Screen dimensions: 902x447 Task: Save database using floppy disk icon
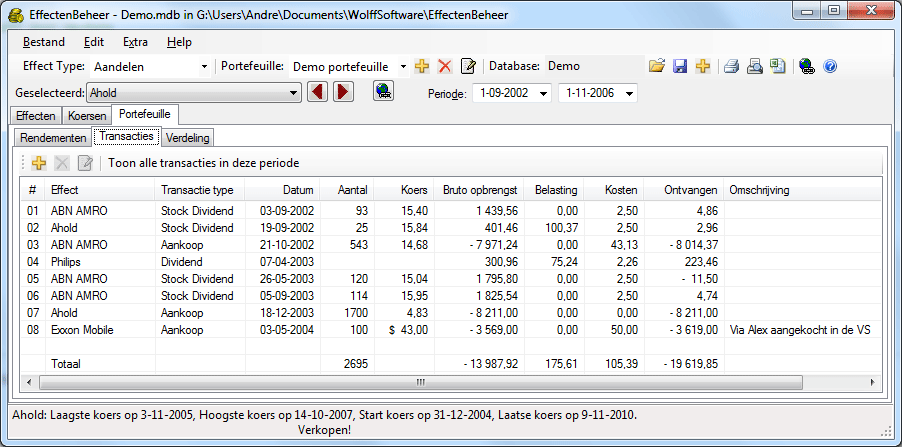680,67
